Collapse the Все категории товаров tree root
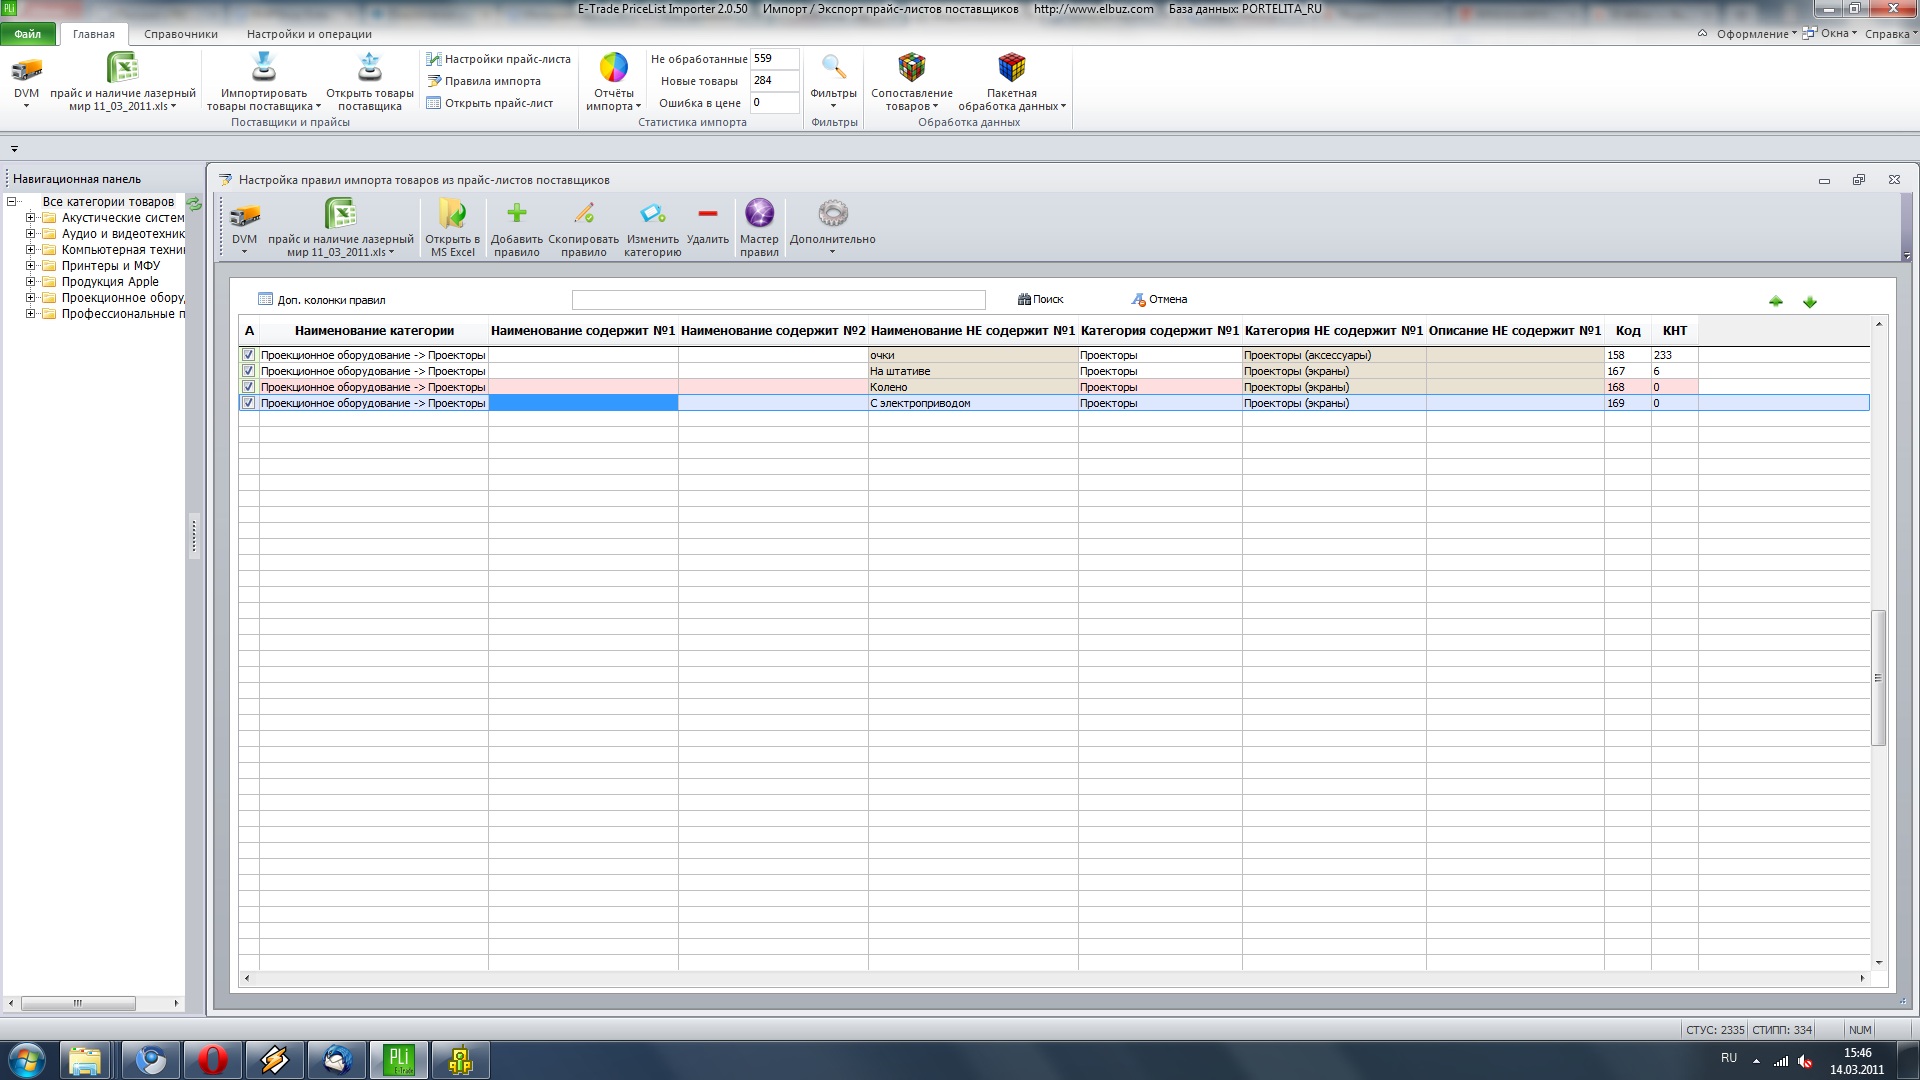Screen dimensions: 1920x1080 [12, 202]
